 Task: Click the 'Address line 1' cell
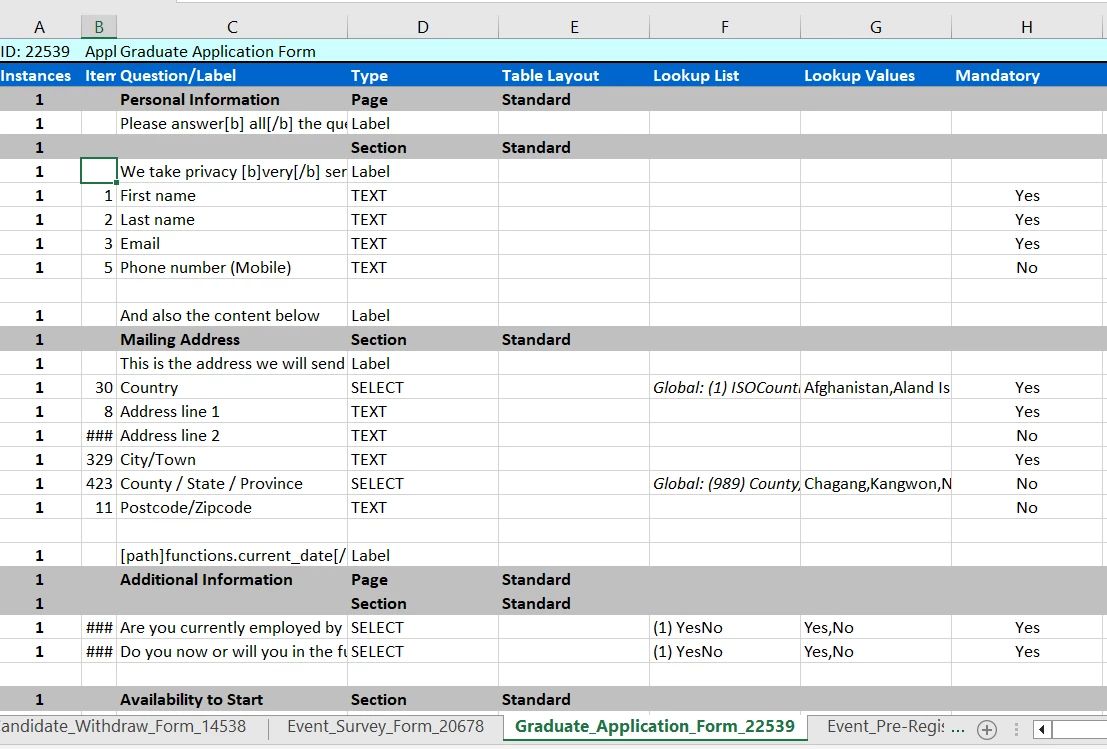pyautogui.click(x=232, y=412)
